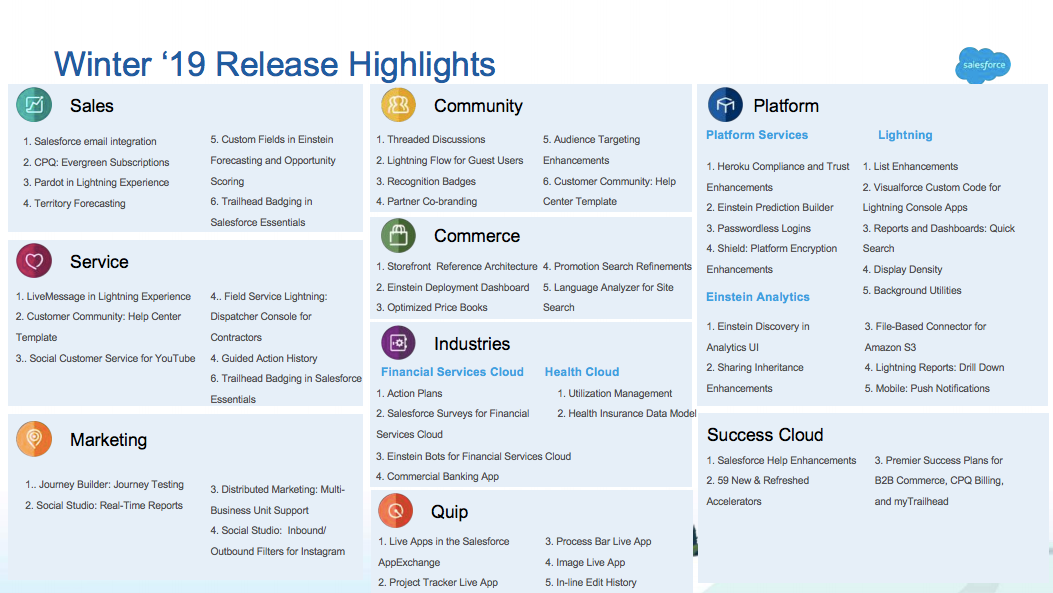The image size is (1053, 593).
Task: Click 'Lightning Reports: Drill Down' item
Action: tap(934, 368)
